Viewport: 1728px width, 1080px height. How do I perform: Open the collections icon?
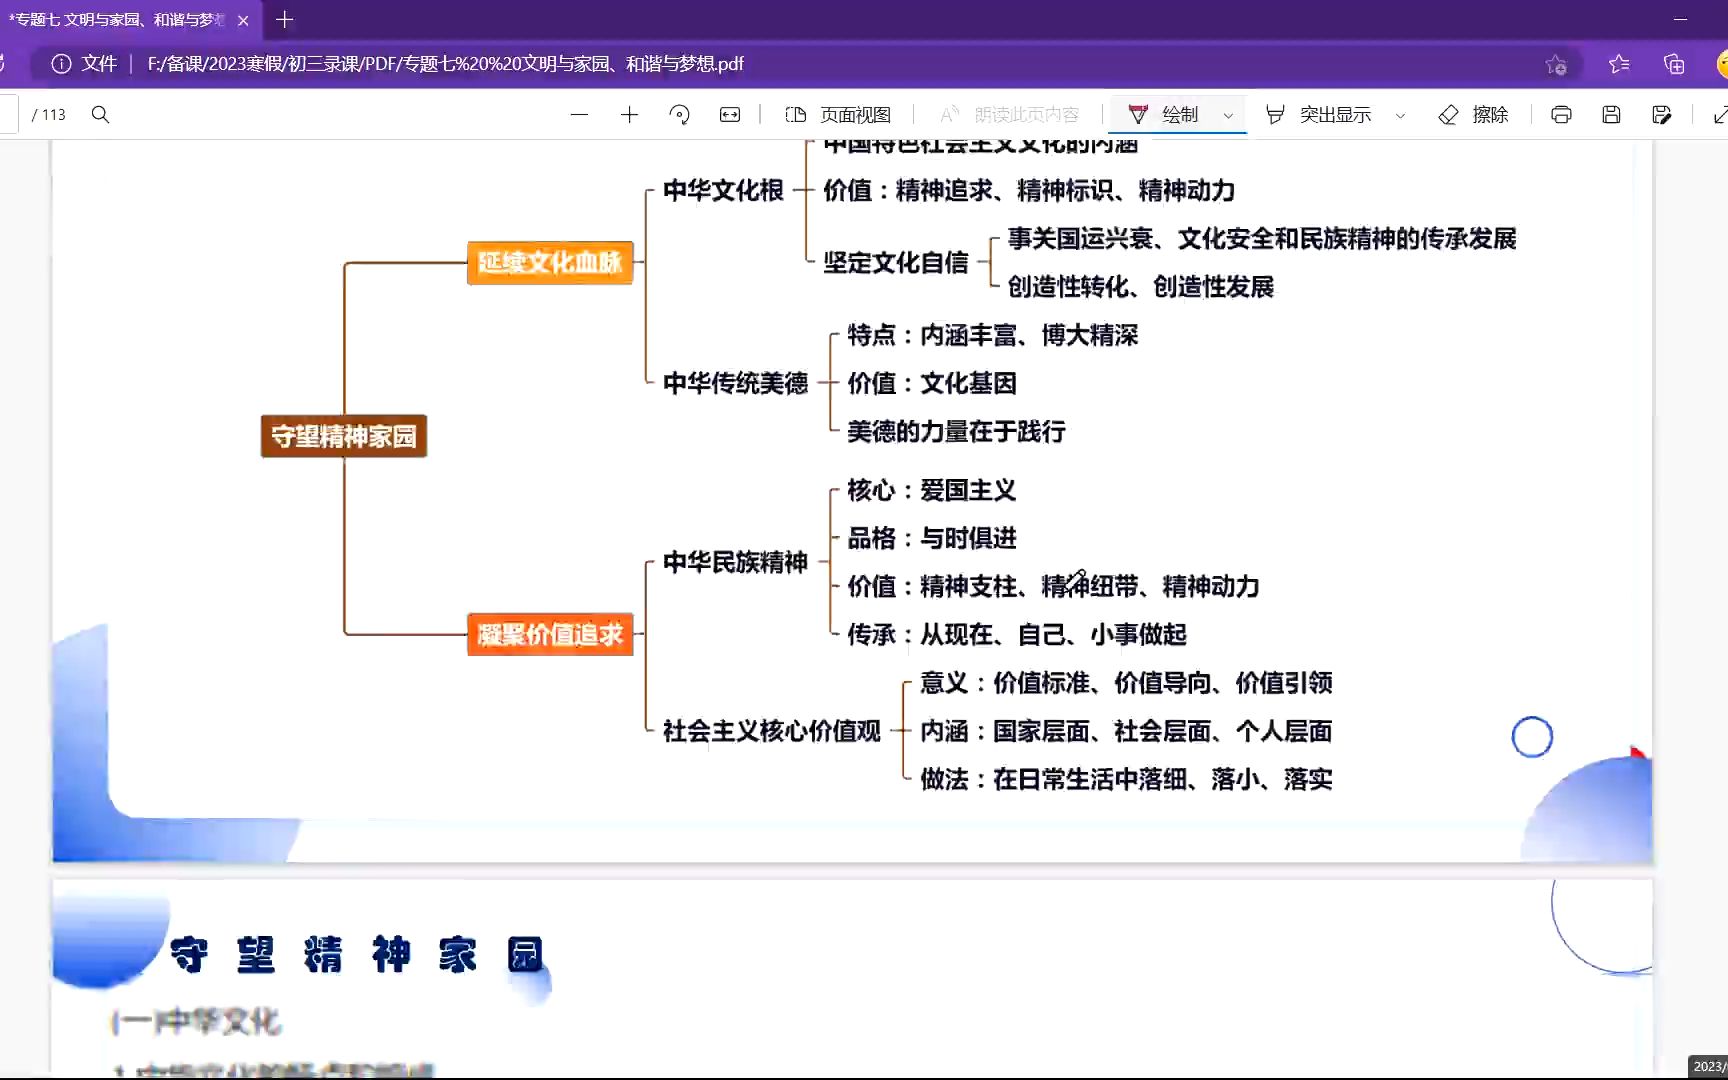1674,64
